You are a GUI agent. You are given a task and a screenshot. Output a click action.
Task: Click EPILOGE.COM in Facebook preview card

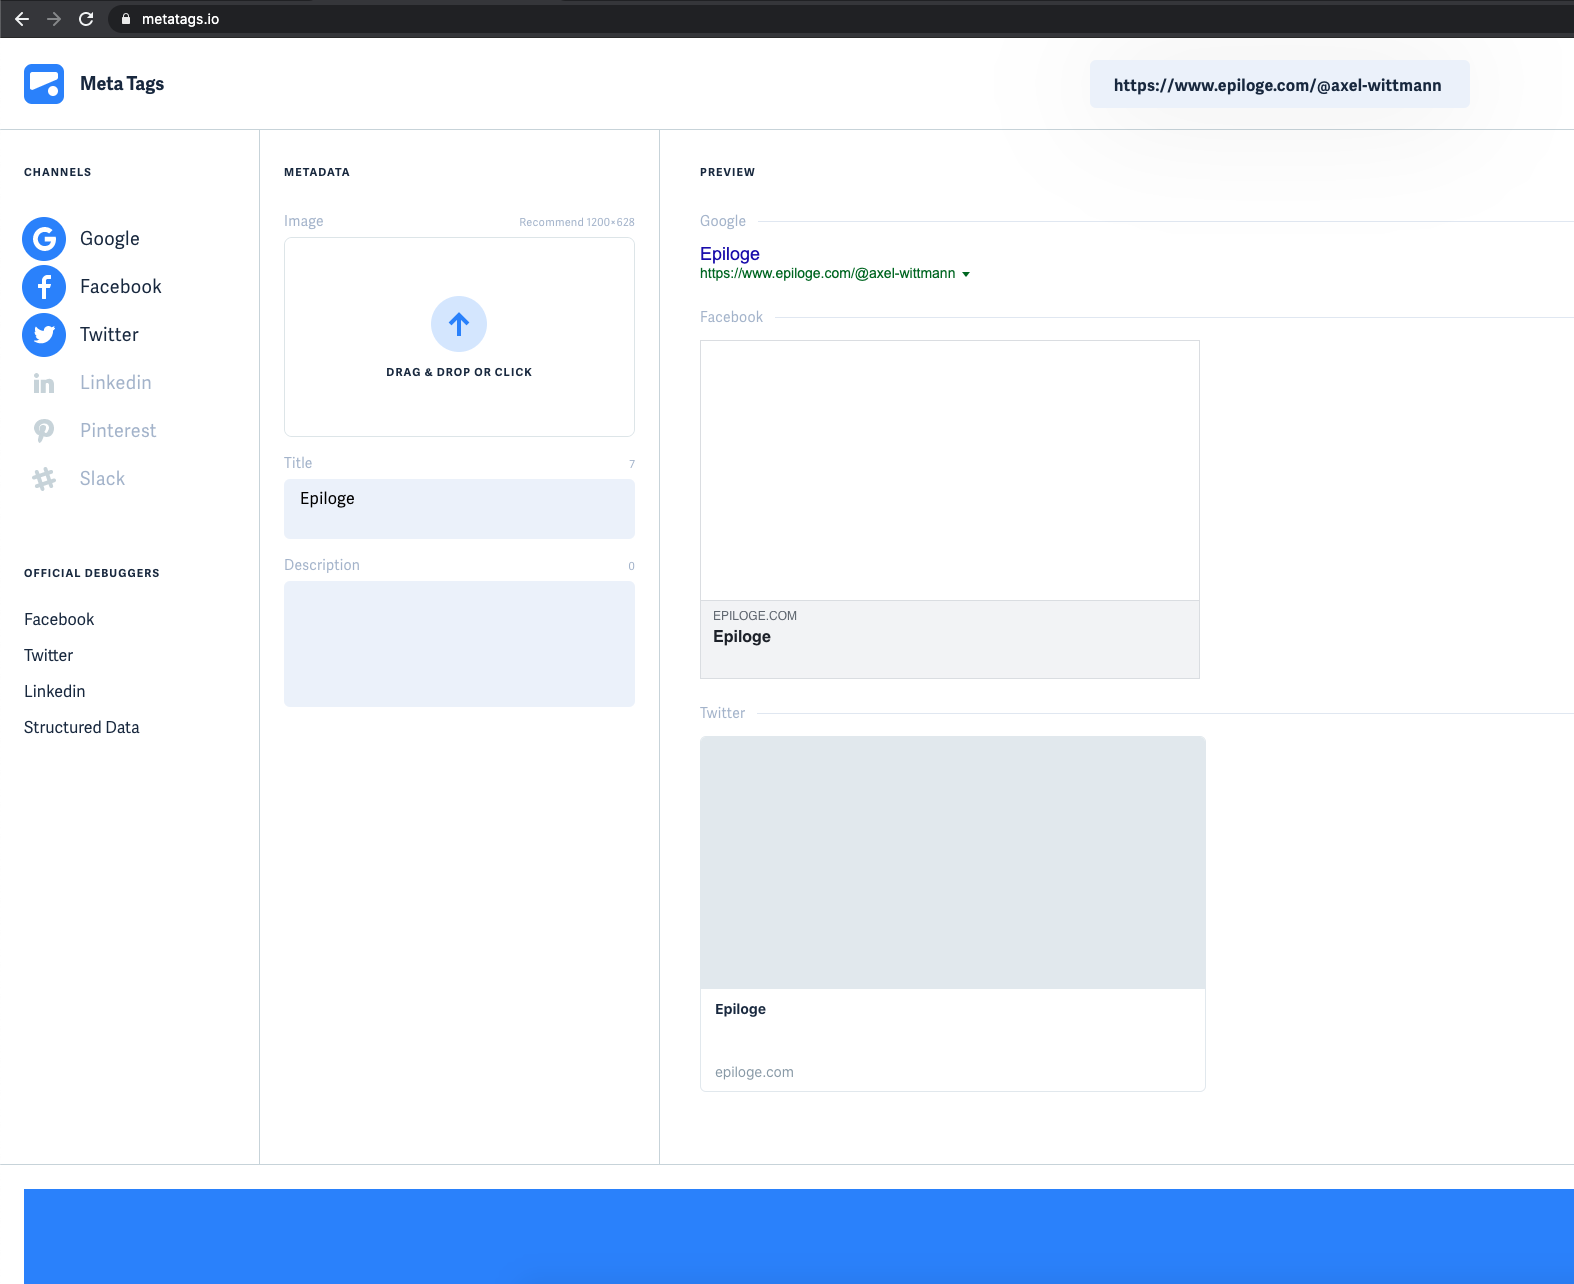point(755,616)
